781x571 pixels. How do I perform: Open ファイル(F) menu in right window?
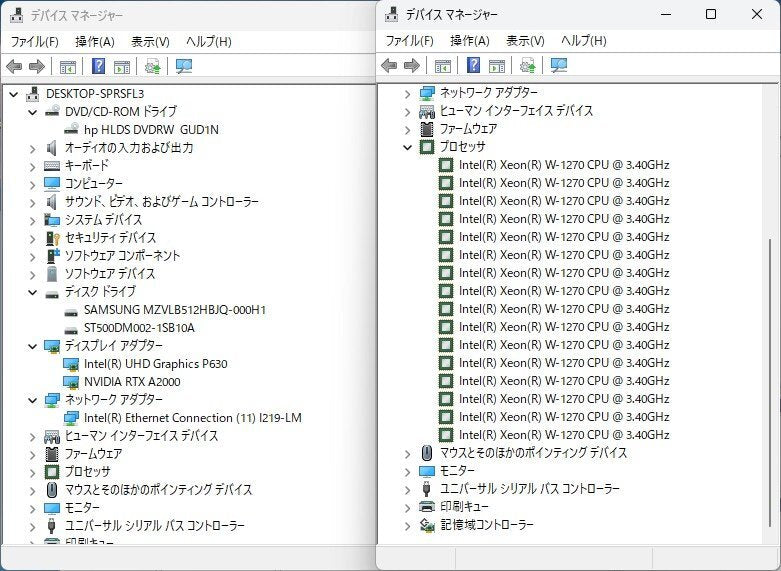coord(409,40)
